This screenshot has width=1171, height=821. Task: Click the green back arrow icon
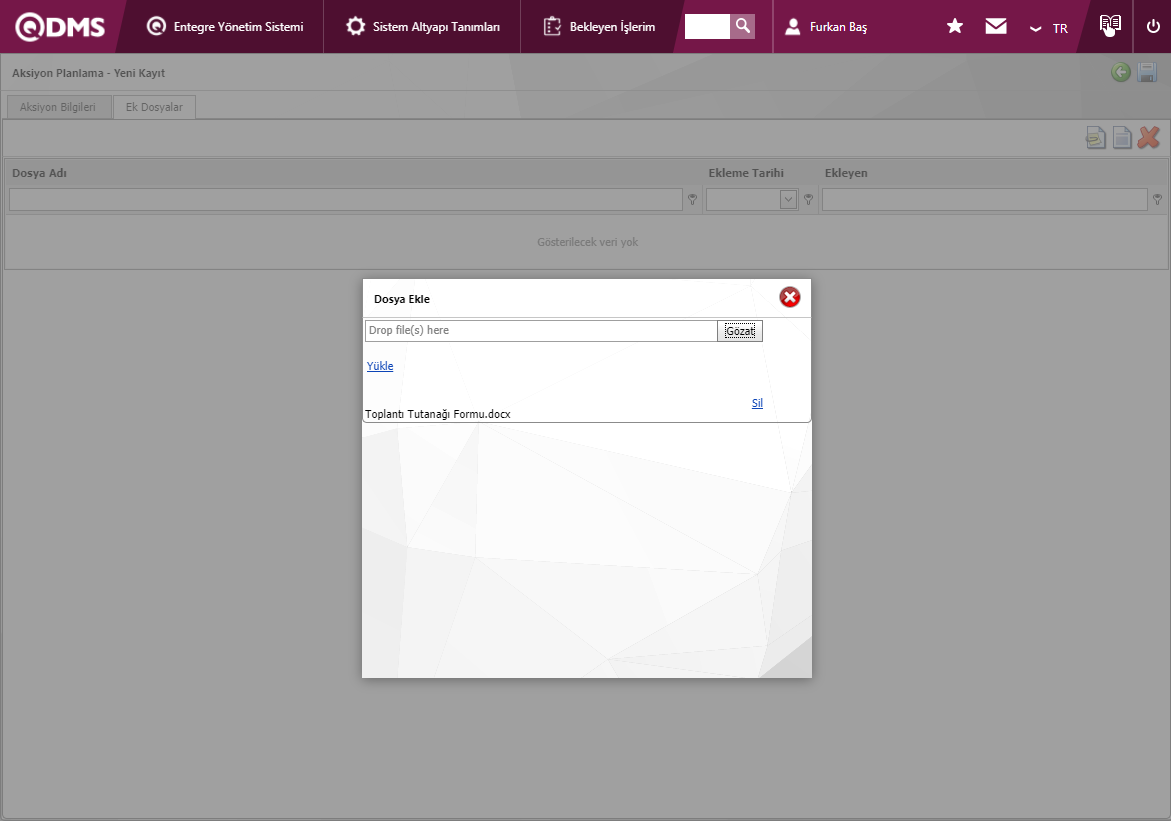click(1121, 72)
